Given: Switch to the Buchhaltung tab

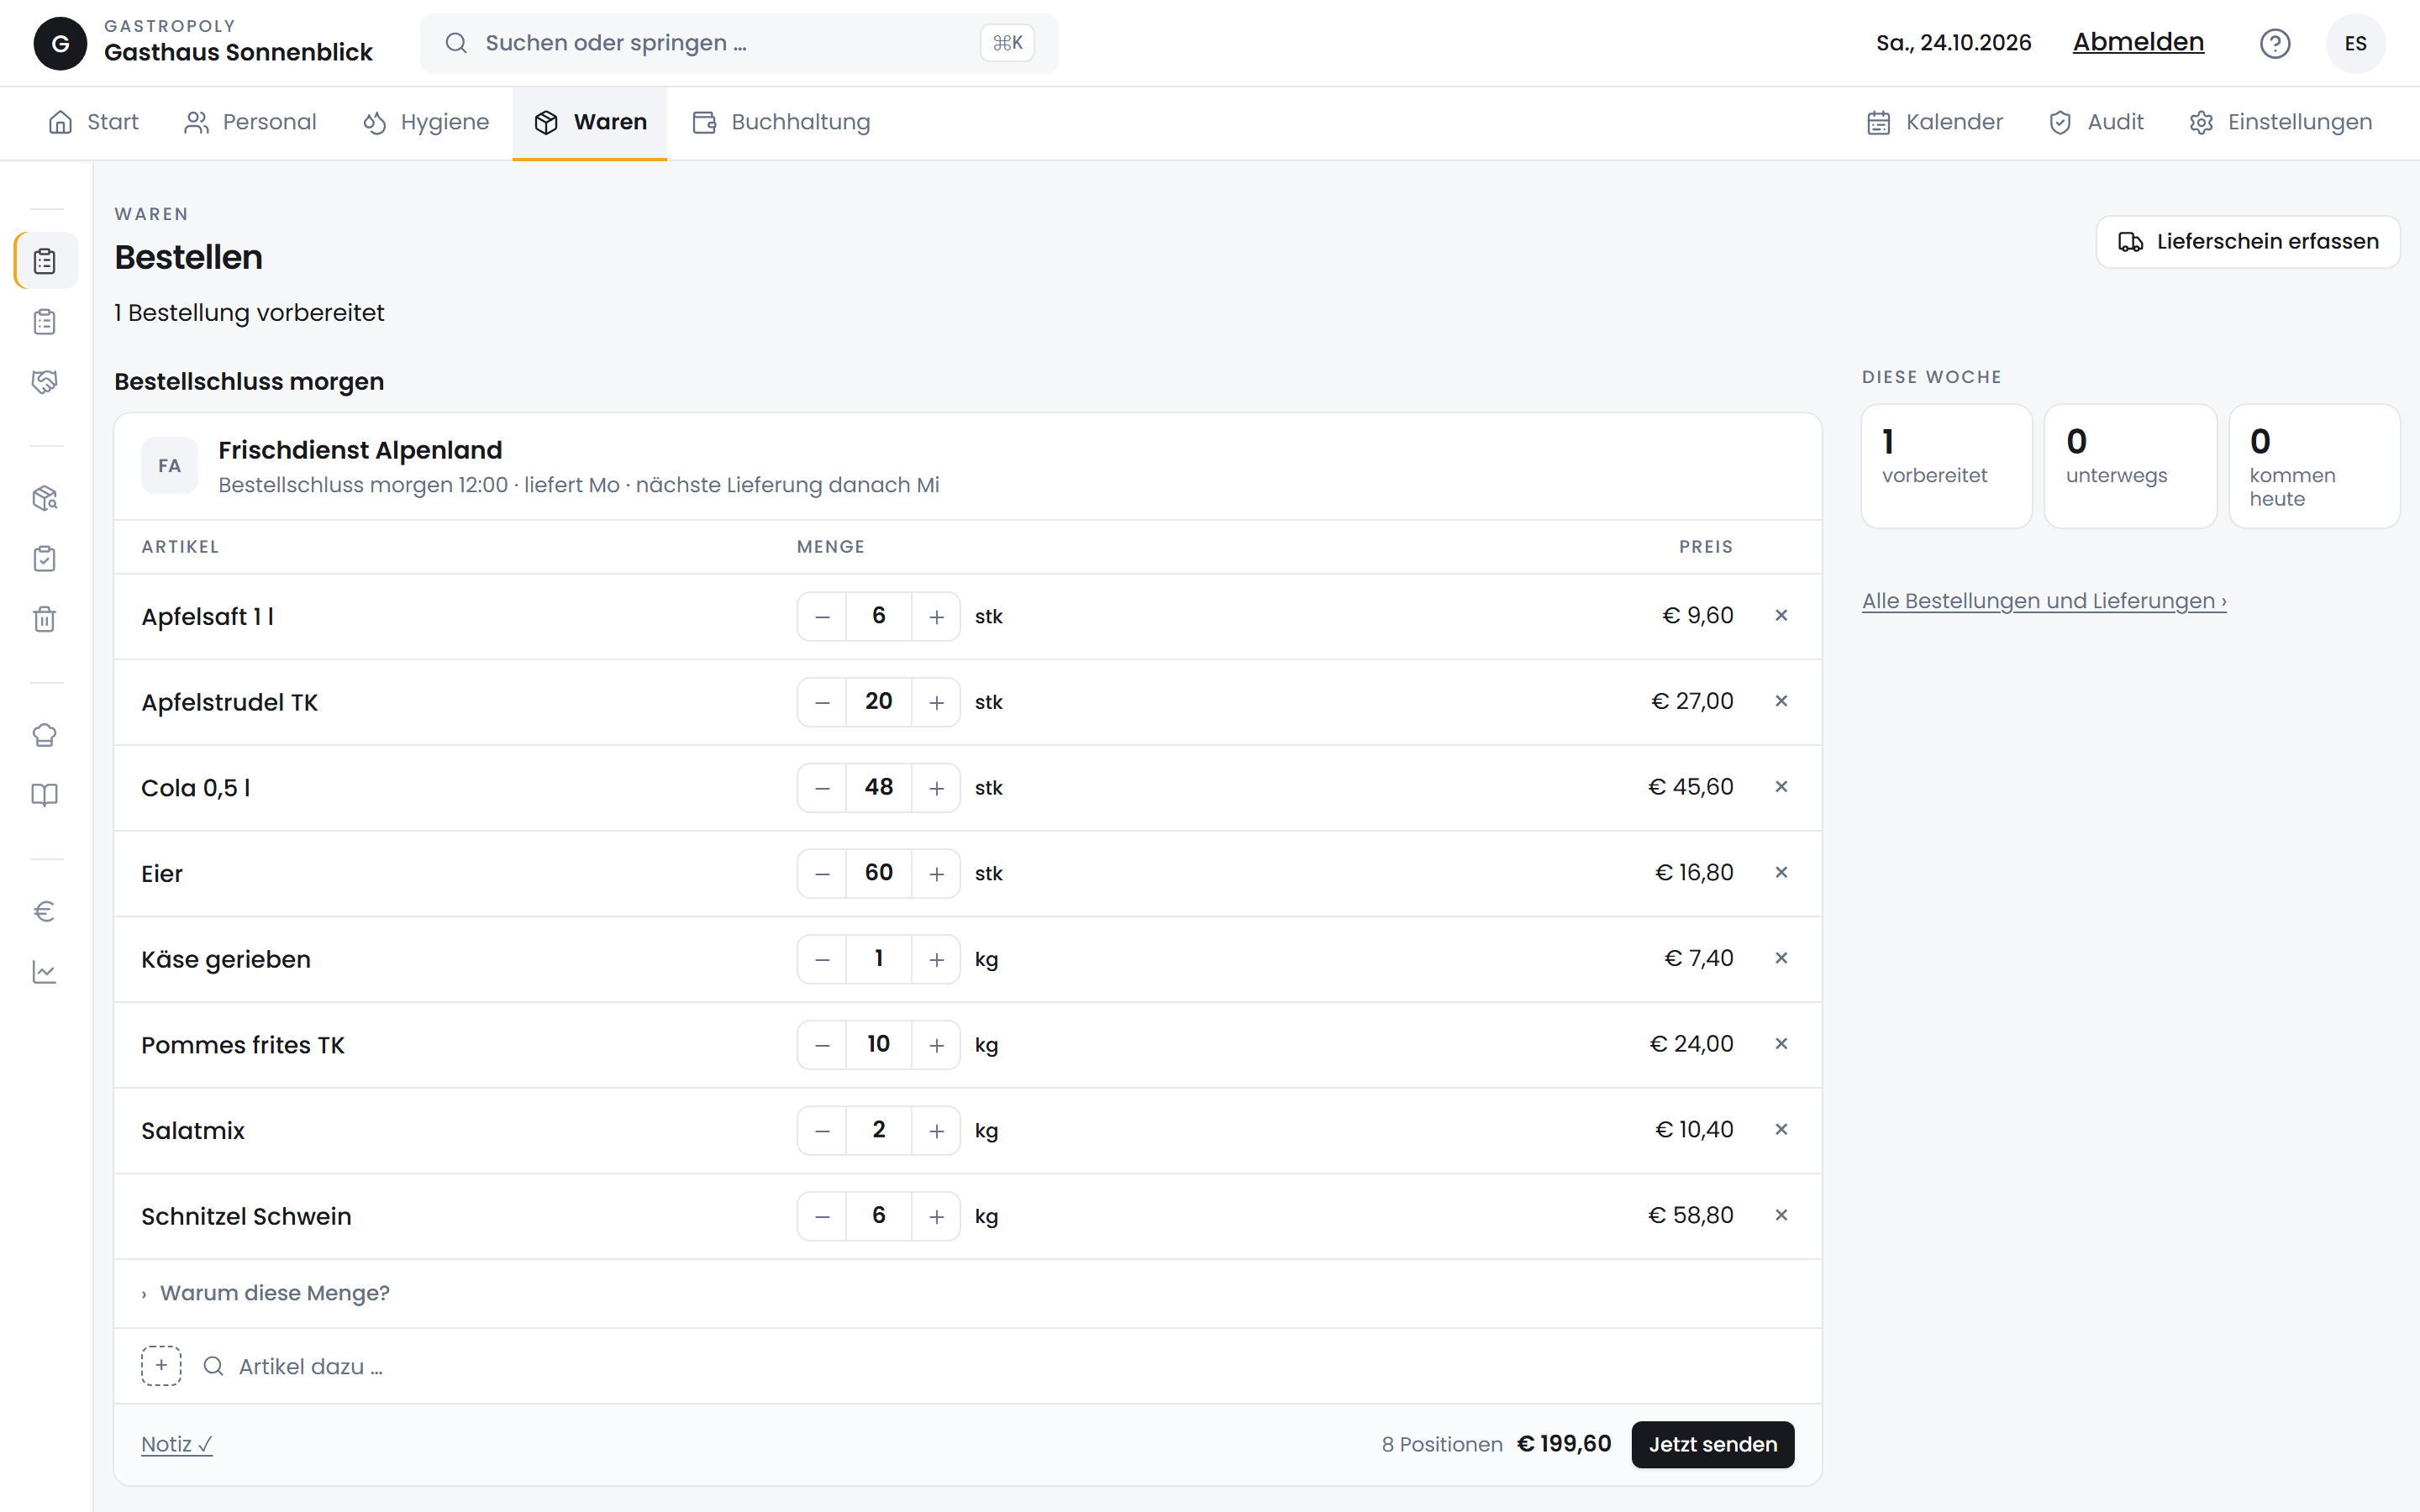Looking at the screenshot, I should pyautogui.click(x=782, y=122).
